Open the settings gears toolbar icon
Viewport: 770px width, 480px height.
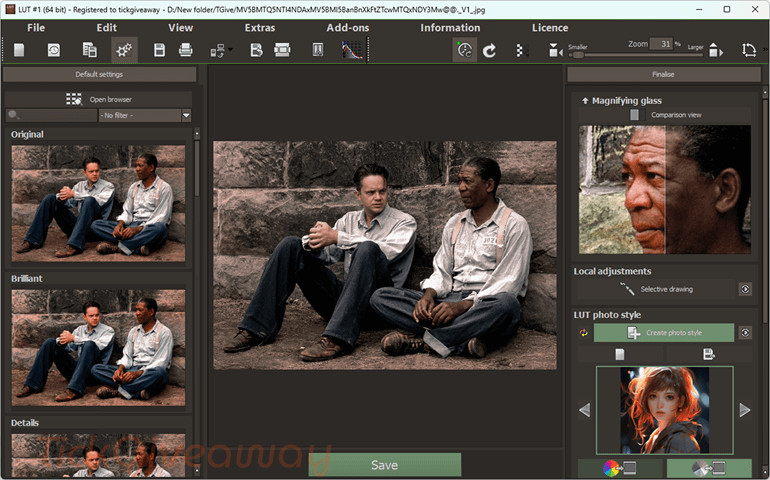[x=124, y=50]
